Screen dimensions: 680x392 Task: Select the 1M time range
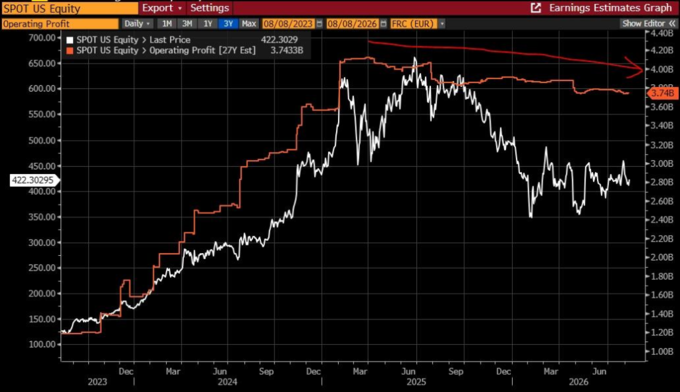tap(167, 23)
